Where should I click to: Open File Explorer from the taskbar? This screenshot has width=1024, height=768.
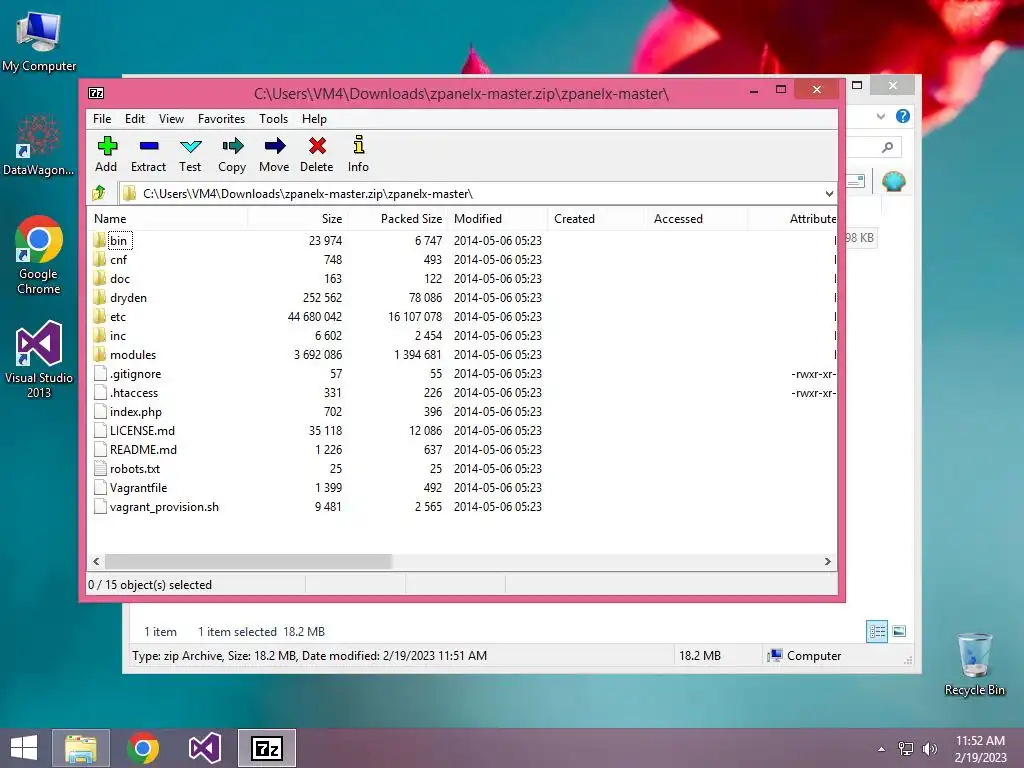click(x=81, y=748)
